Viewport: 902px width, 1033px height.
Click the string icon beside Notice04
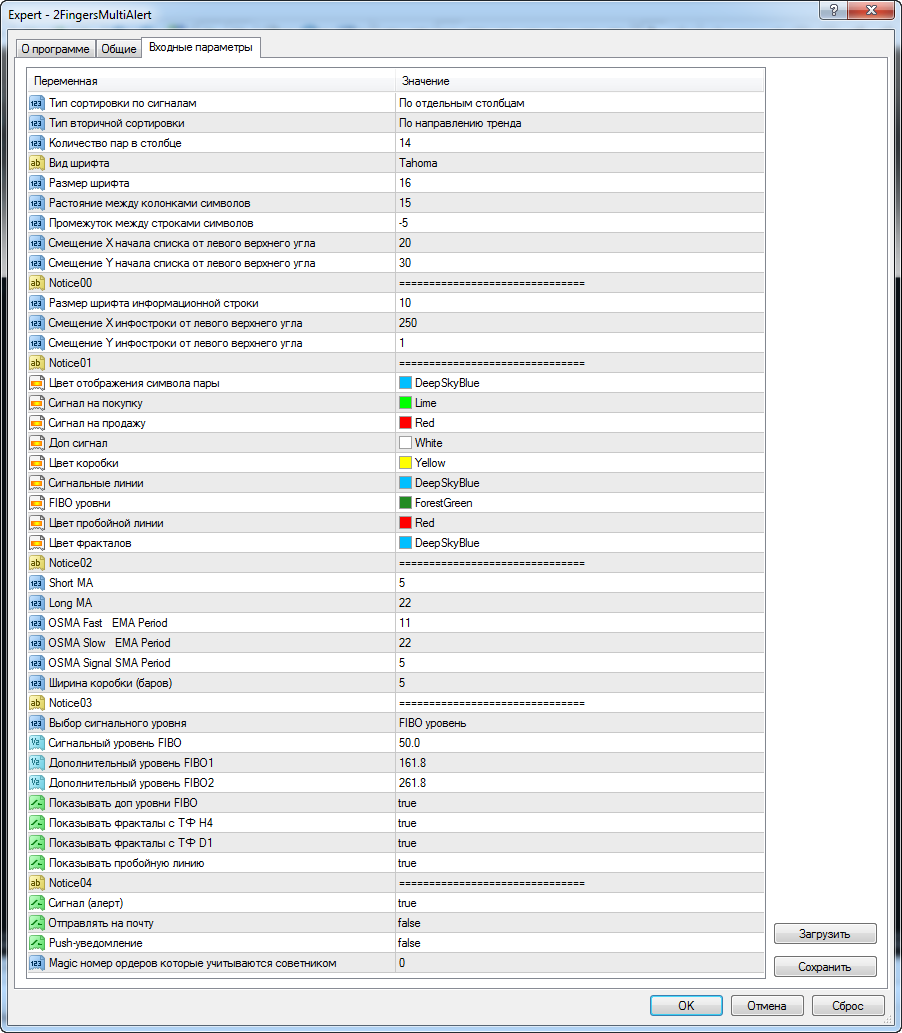coord(36,883)
